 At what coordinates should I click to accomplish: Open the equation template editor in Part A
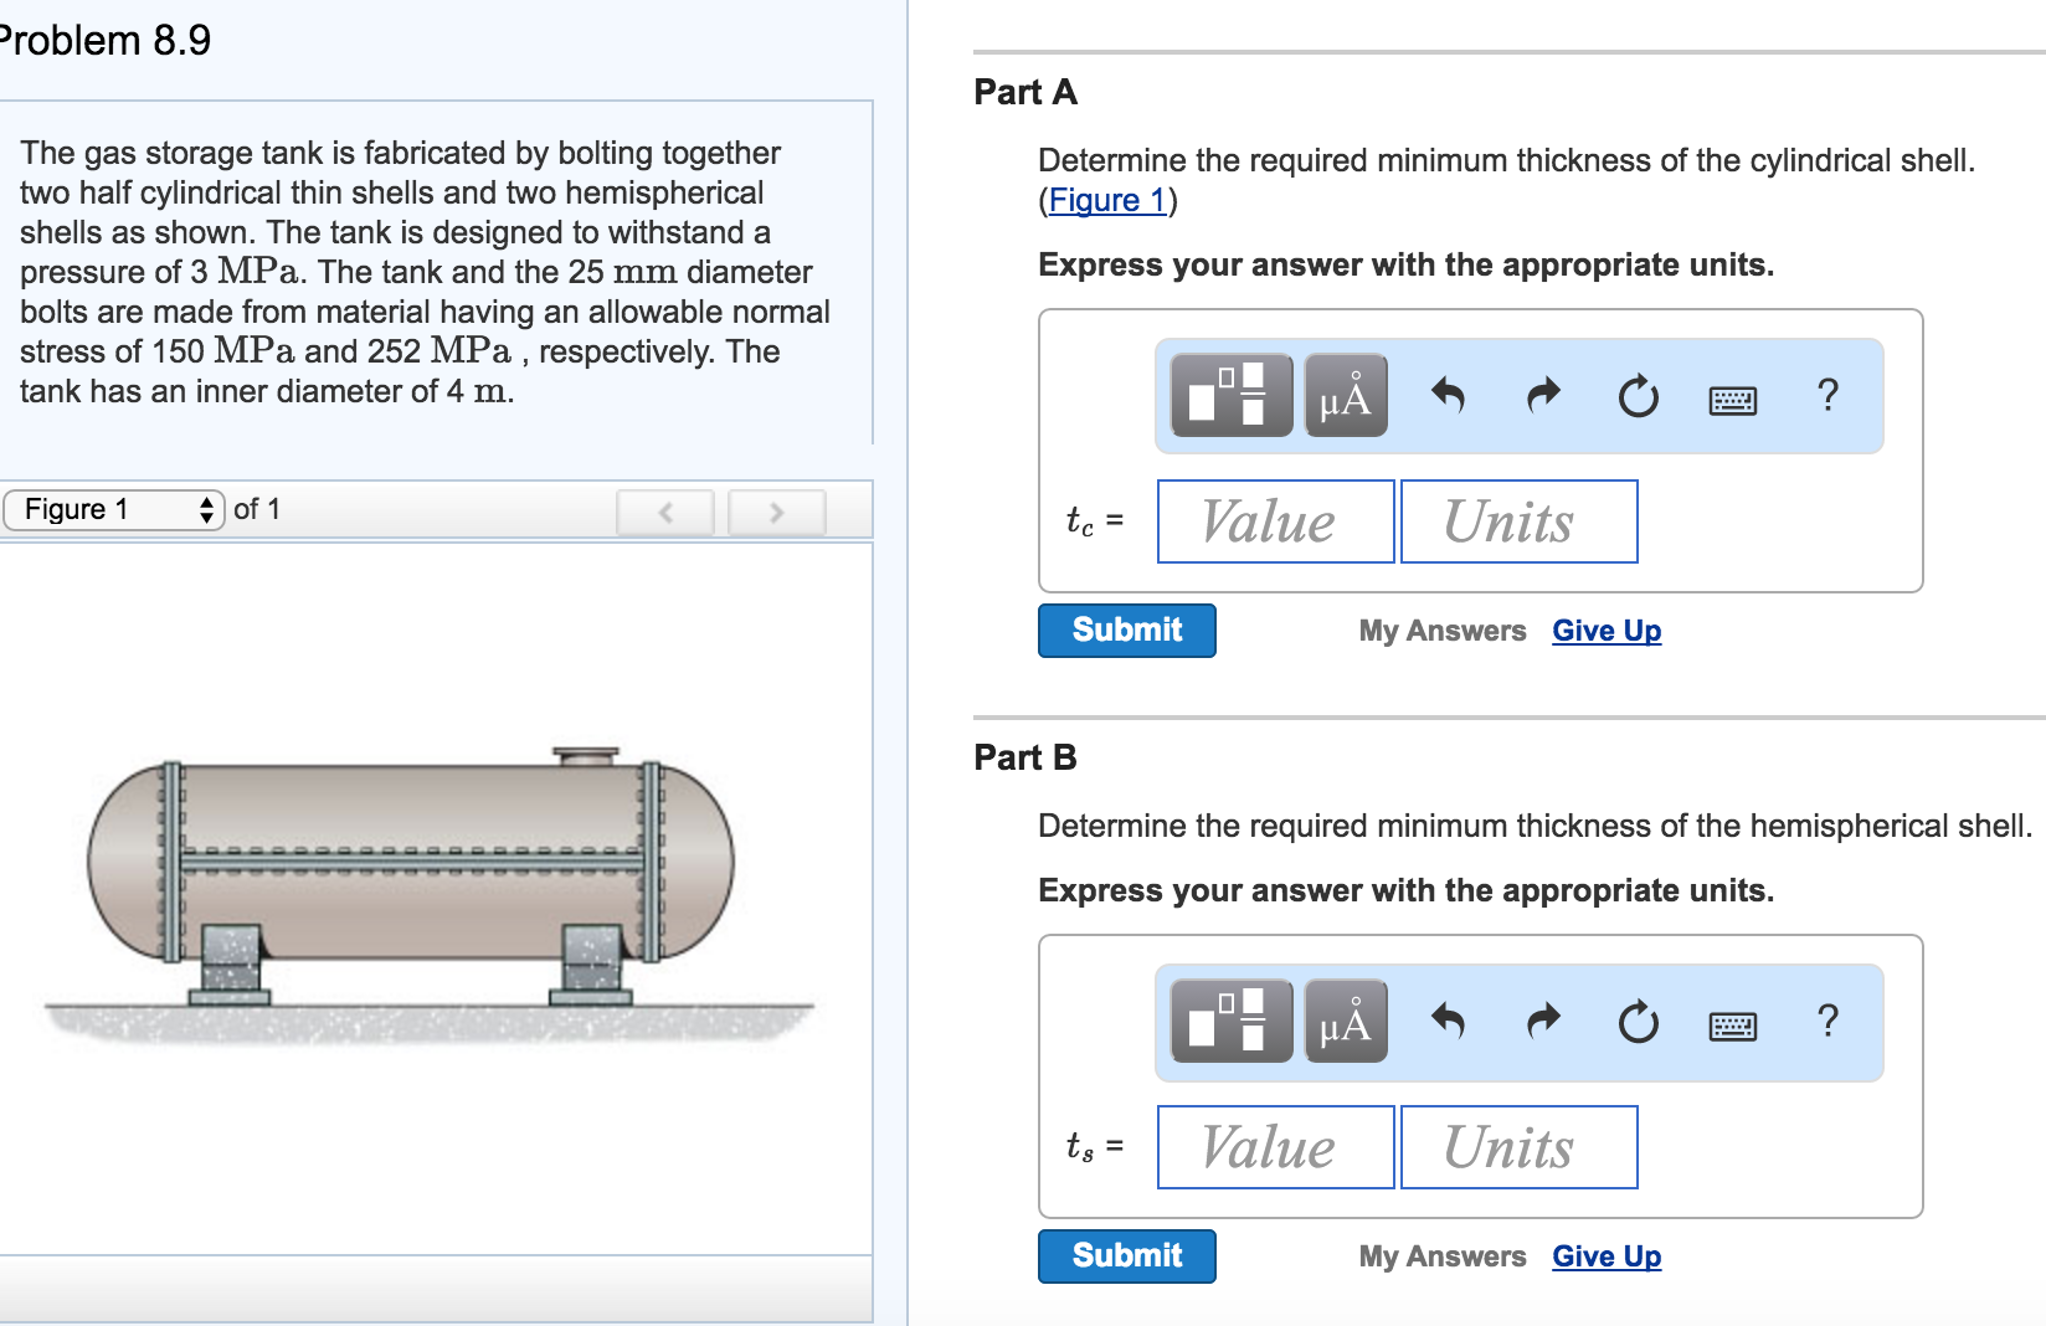click(x=1230, y=395)
